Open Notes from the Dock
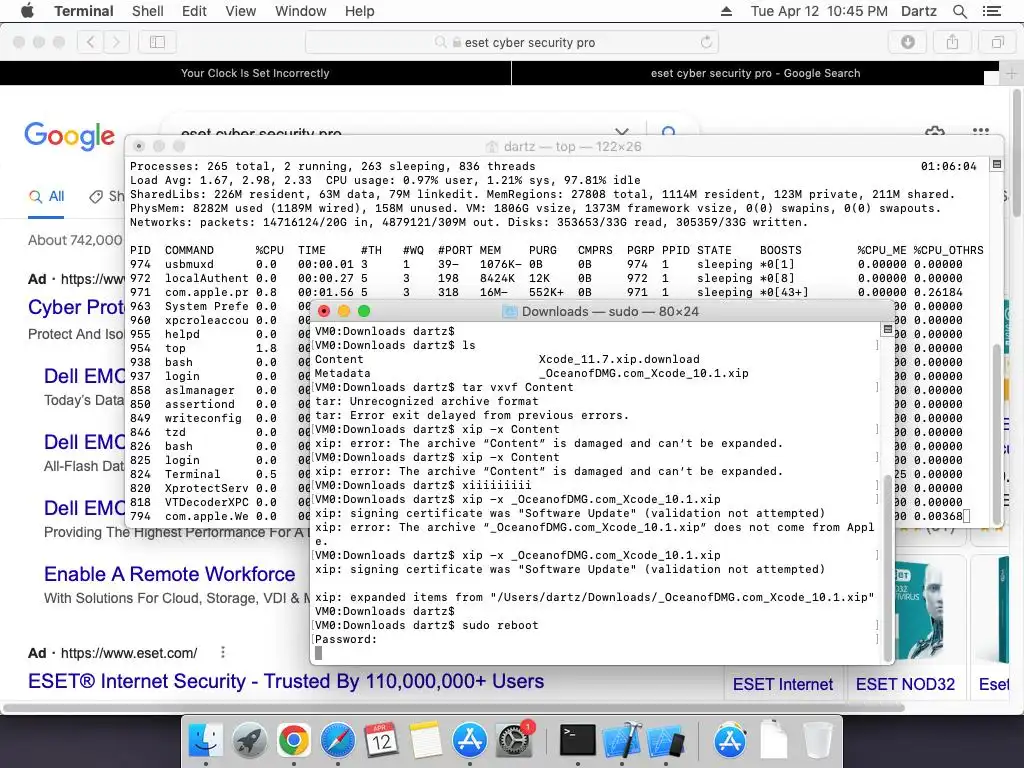1024x768 pixels. [x=426, y=741]
